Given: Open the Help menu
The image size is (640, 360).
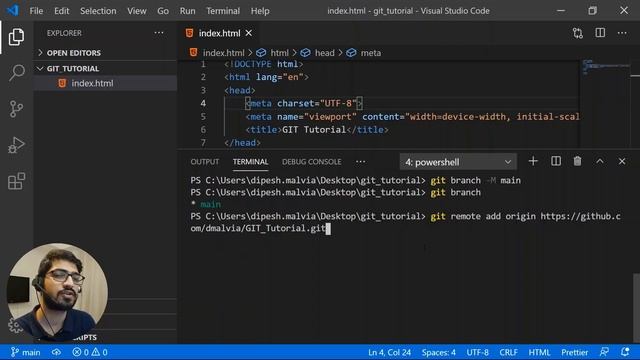Looking at the screenshot, I should click(260, 11).
